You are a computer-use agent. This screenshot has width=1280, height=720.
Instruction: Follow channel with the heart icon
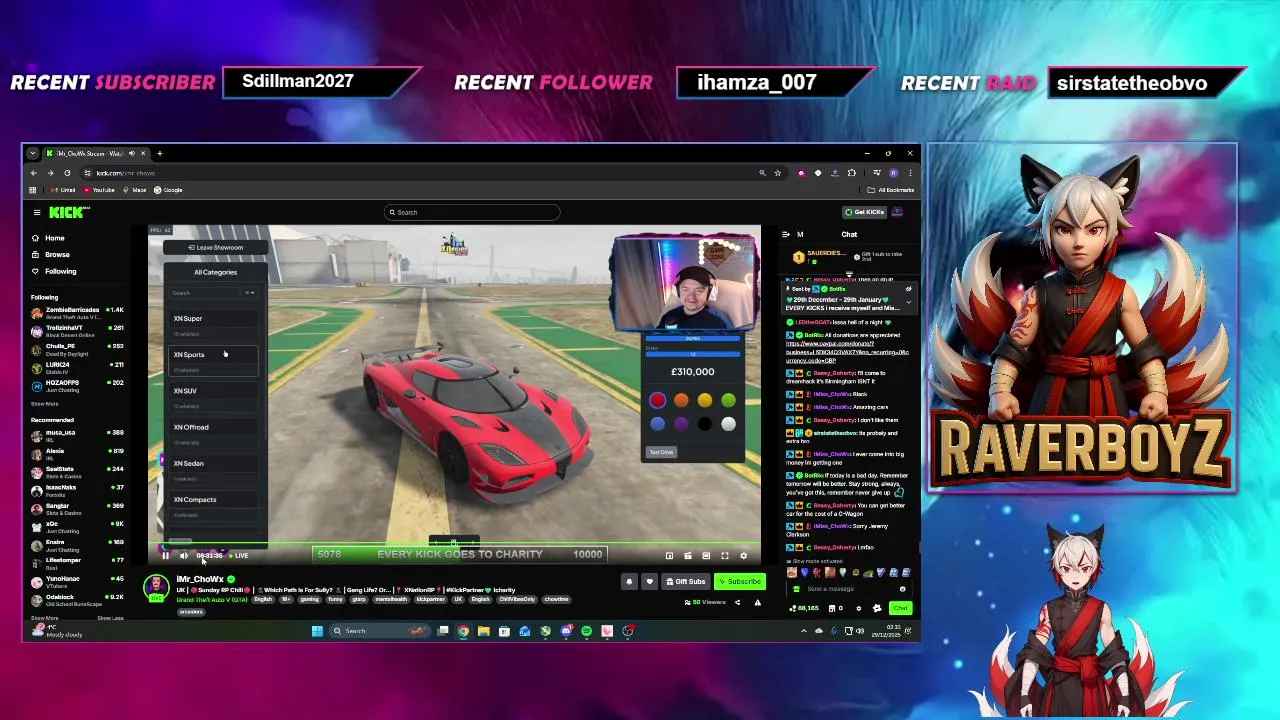(649, 582)
